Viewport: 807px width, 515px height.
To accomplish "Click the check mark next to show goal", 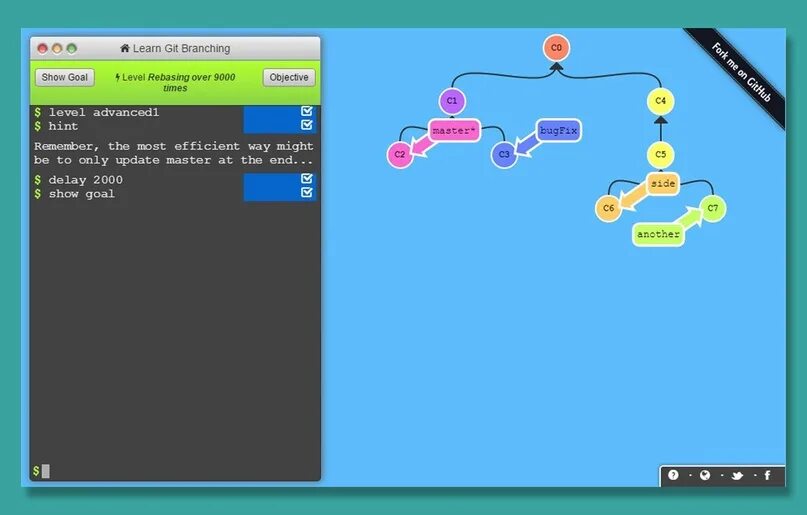I will tap(307, 192).
